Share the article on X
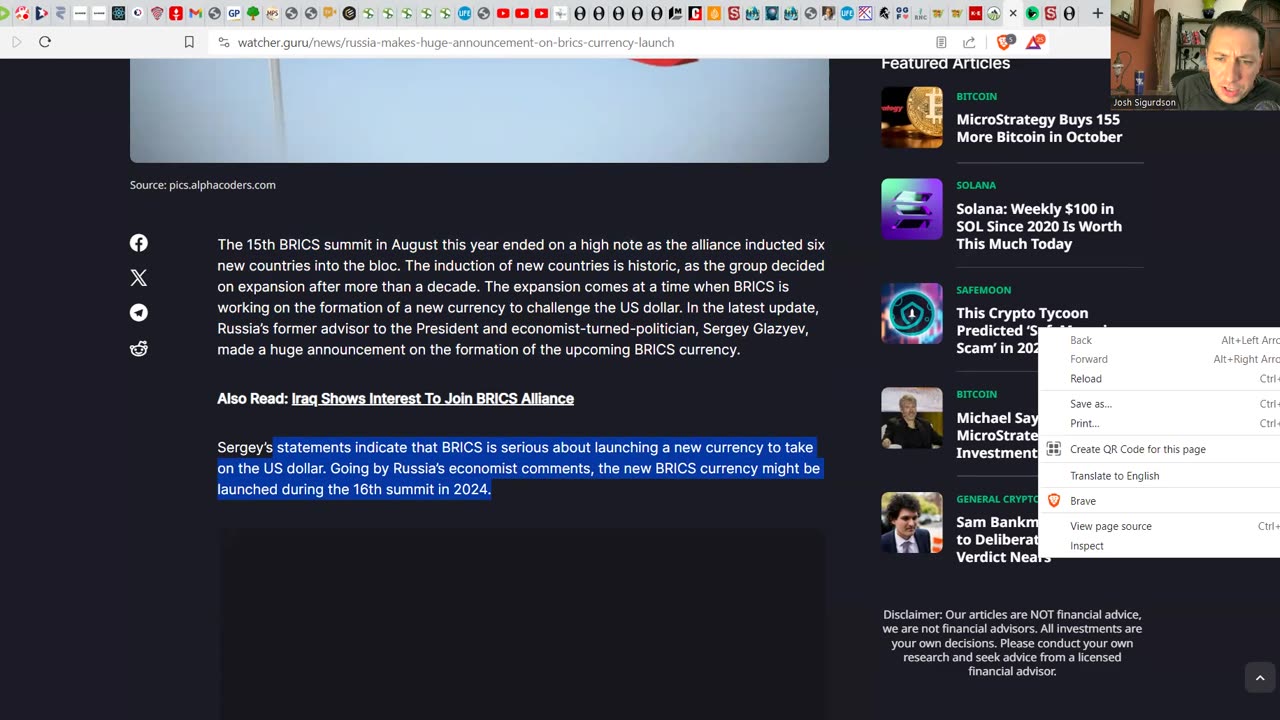This screenshot has height=720, width=1280. click(x=139, y=278)
